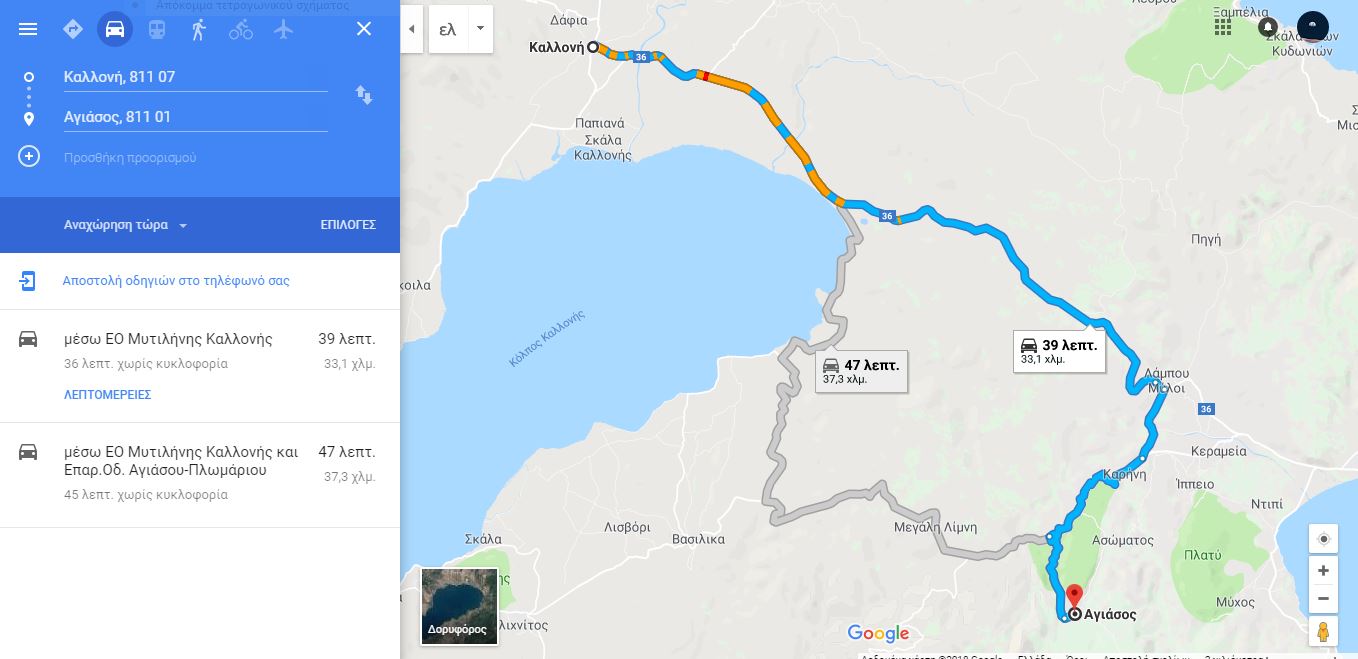Close the directions panel with X

pyautogui.click(x=364, y=29)
